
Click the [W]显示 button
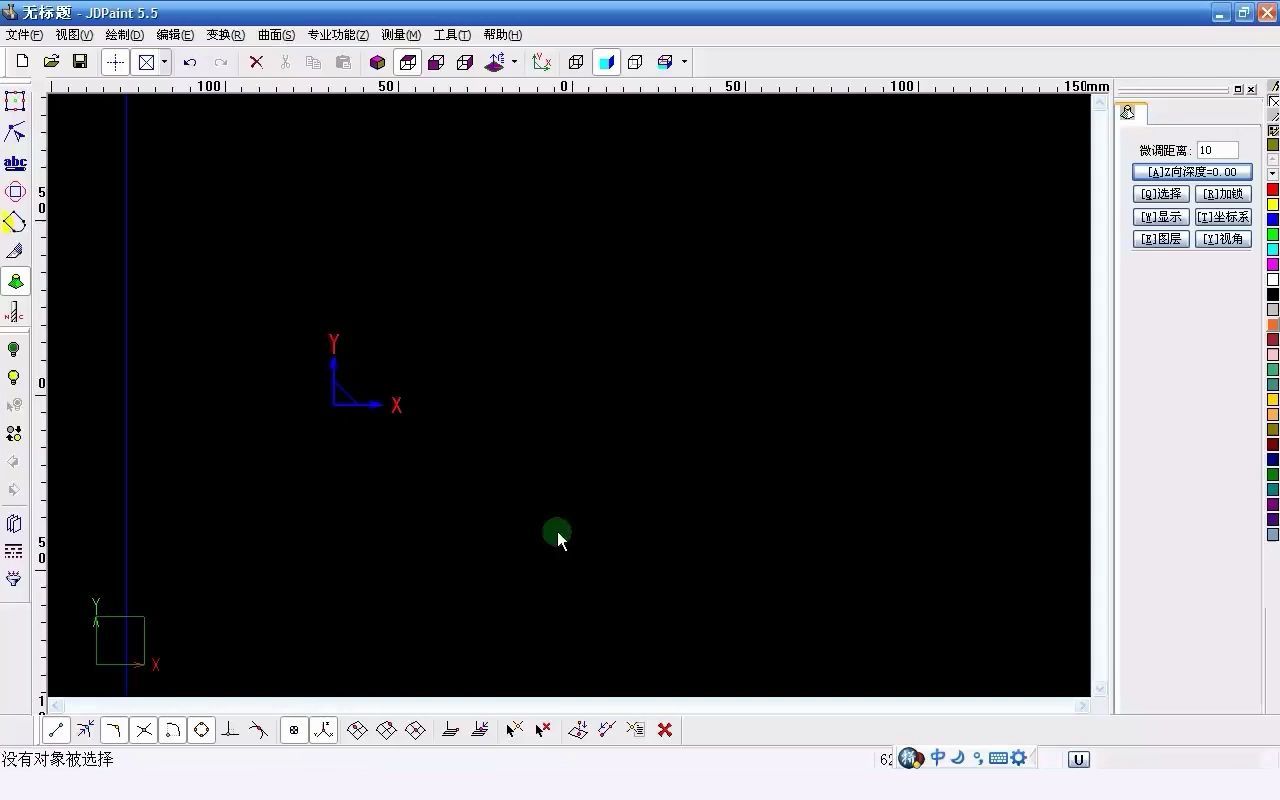[x=1161, y=217]
